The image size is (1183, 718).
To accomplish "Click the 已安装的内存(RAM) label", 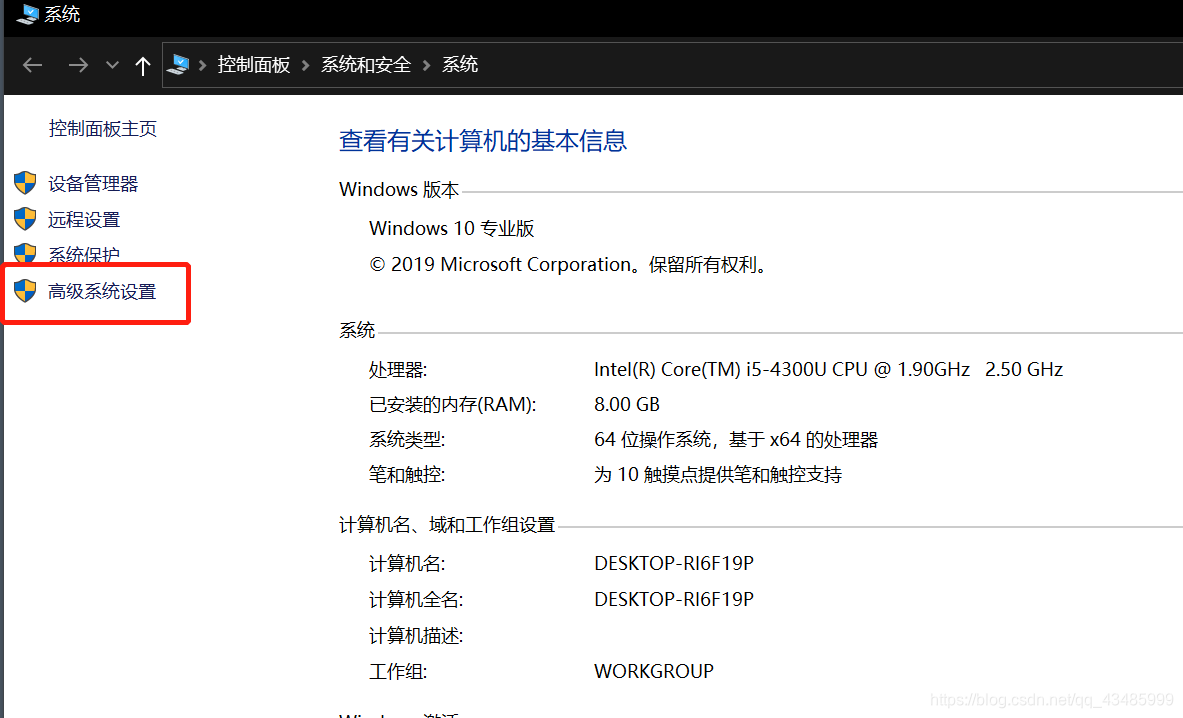I will point(453,405).
